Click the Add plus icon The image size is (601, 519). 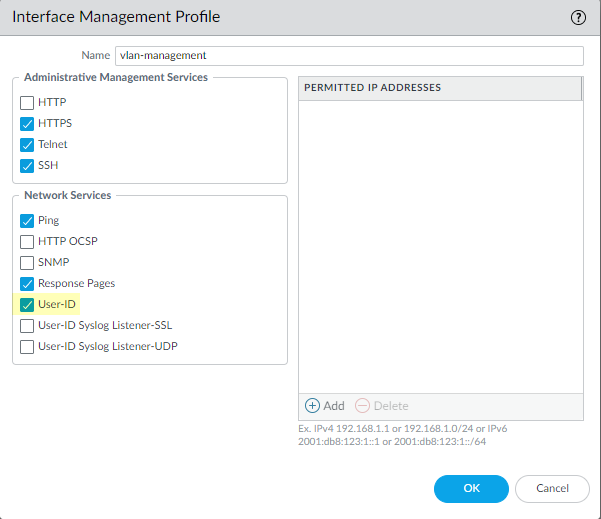312,406
